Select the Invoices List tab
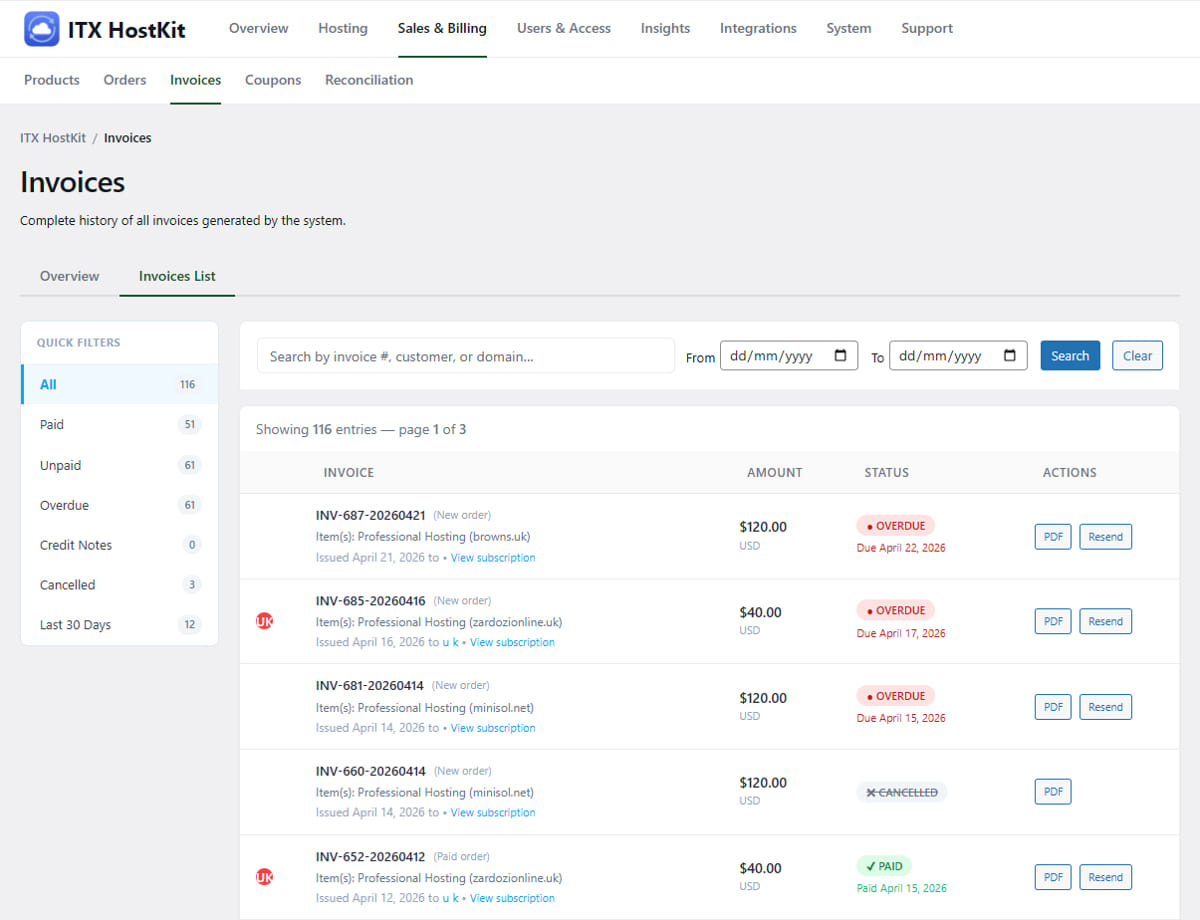 (177, 276)
